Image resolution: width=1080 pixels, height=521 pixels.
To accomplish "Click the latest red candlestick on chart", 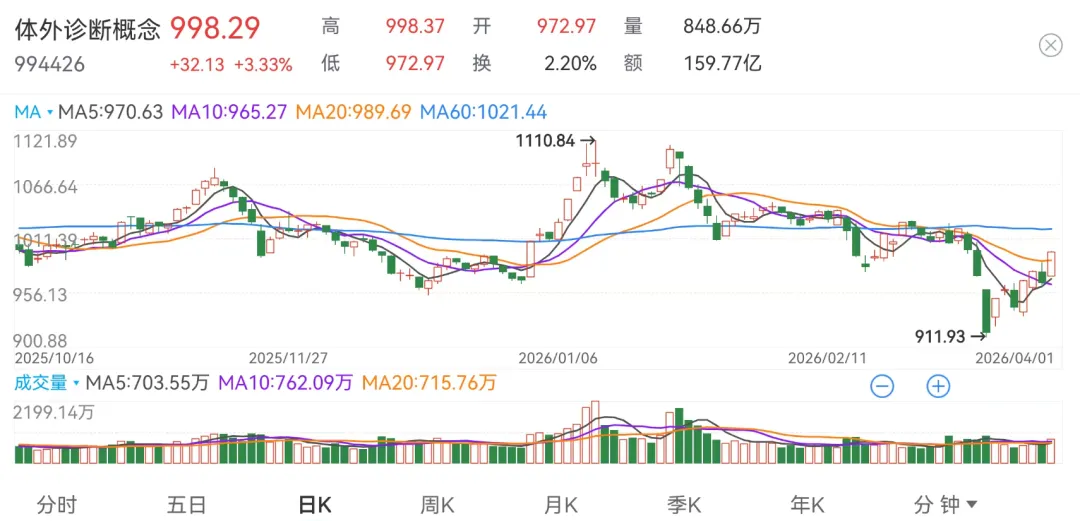I will tap(1051, 265).
